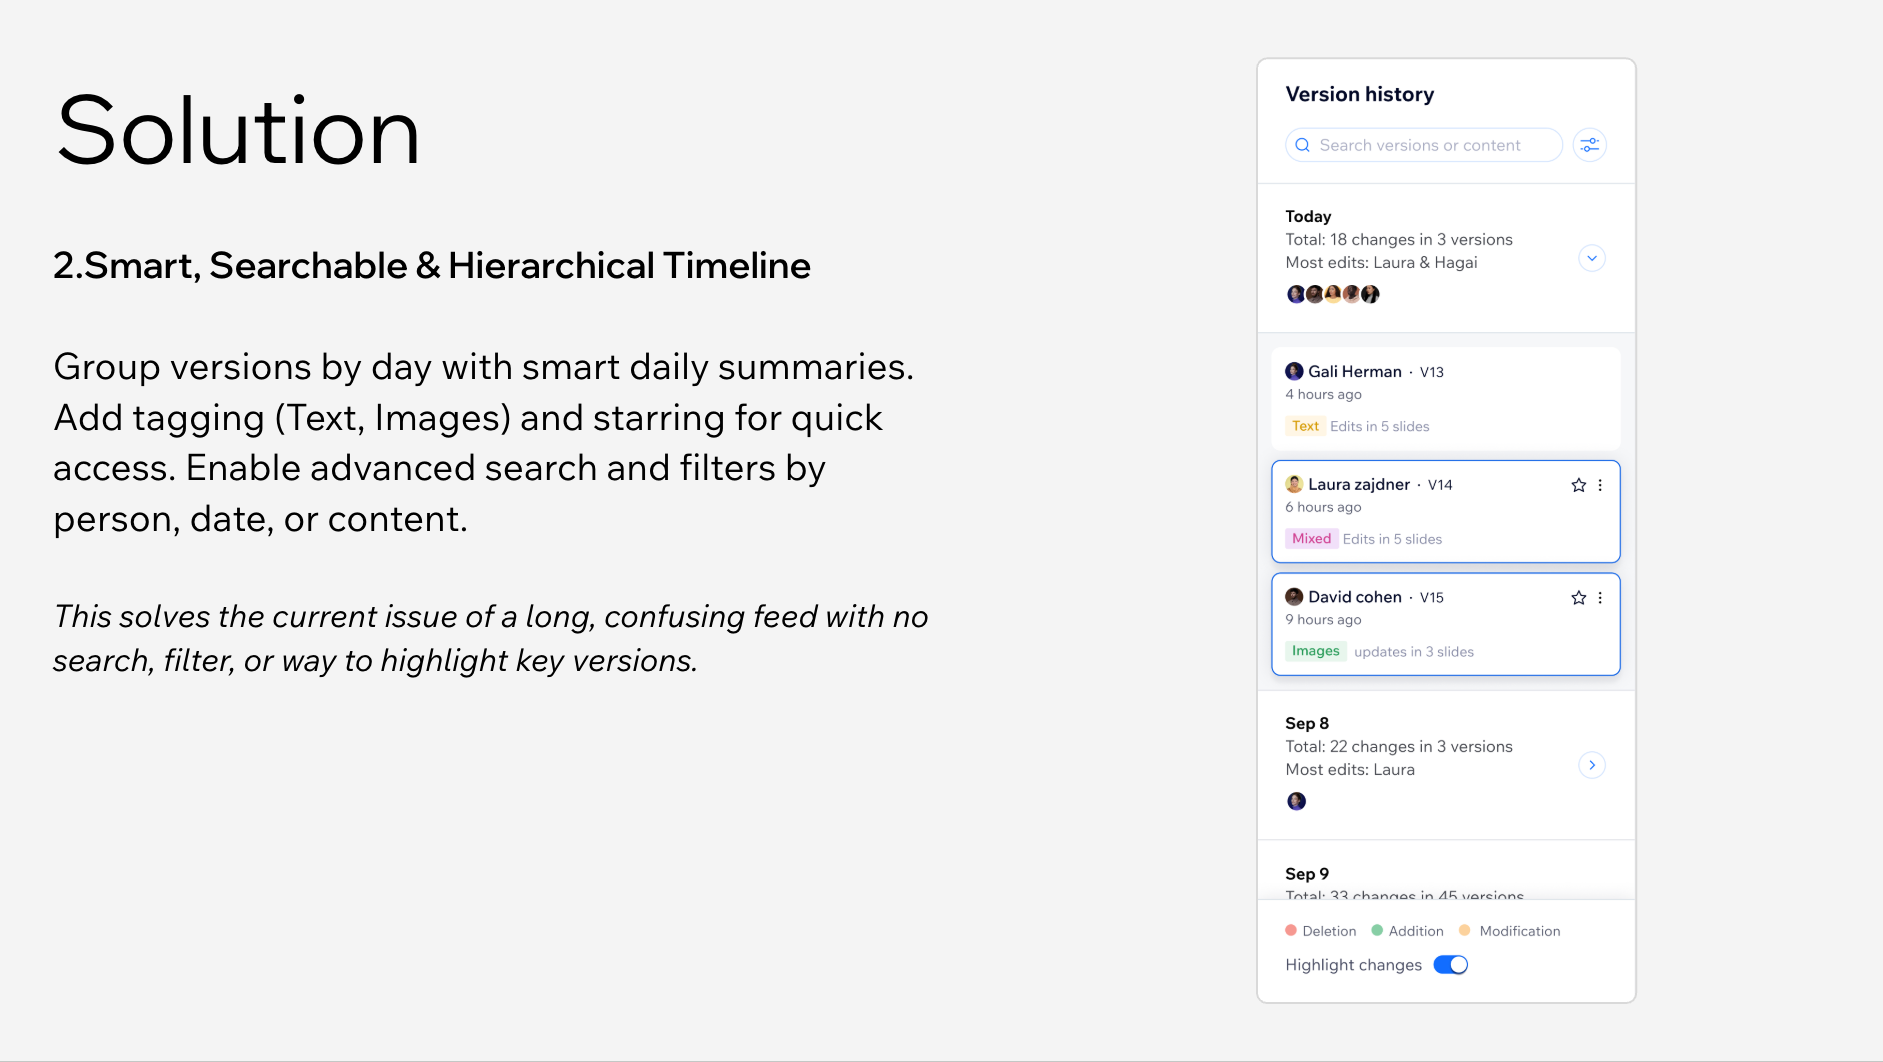Expand the Sep 8 group chevron
The height and width of the screenshot is (1062, 1883).
click(1591, 766)
